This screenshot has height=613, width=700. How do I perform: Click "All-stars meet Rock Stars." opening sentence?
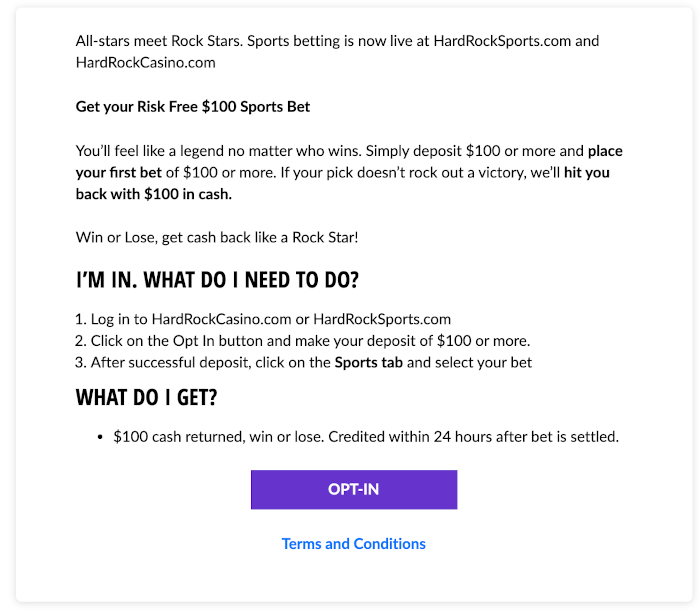(159, 41)
